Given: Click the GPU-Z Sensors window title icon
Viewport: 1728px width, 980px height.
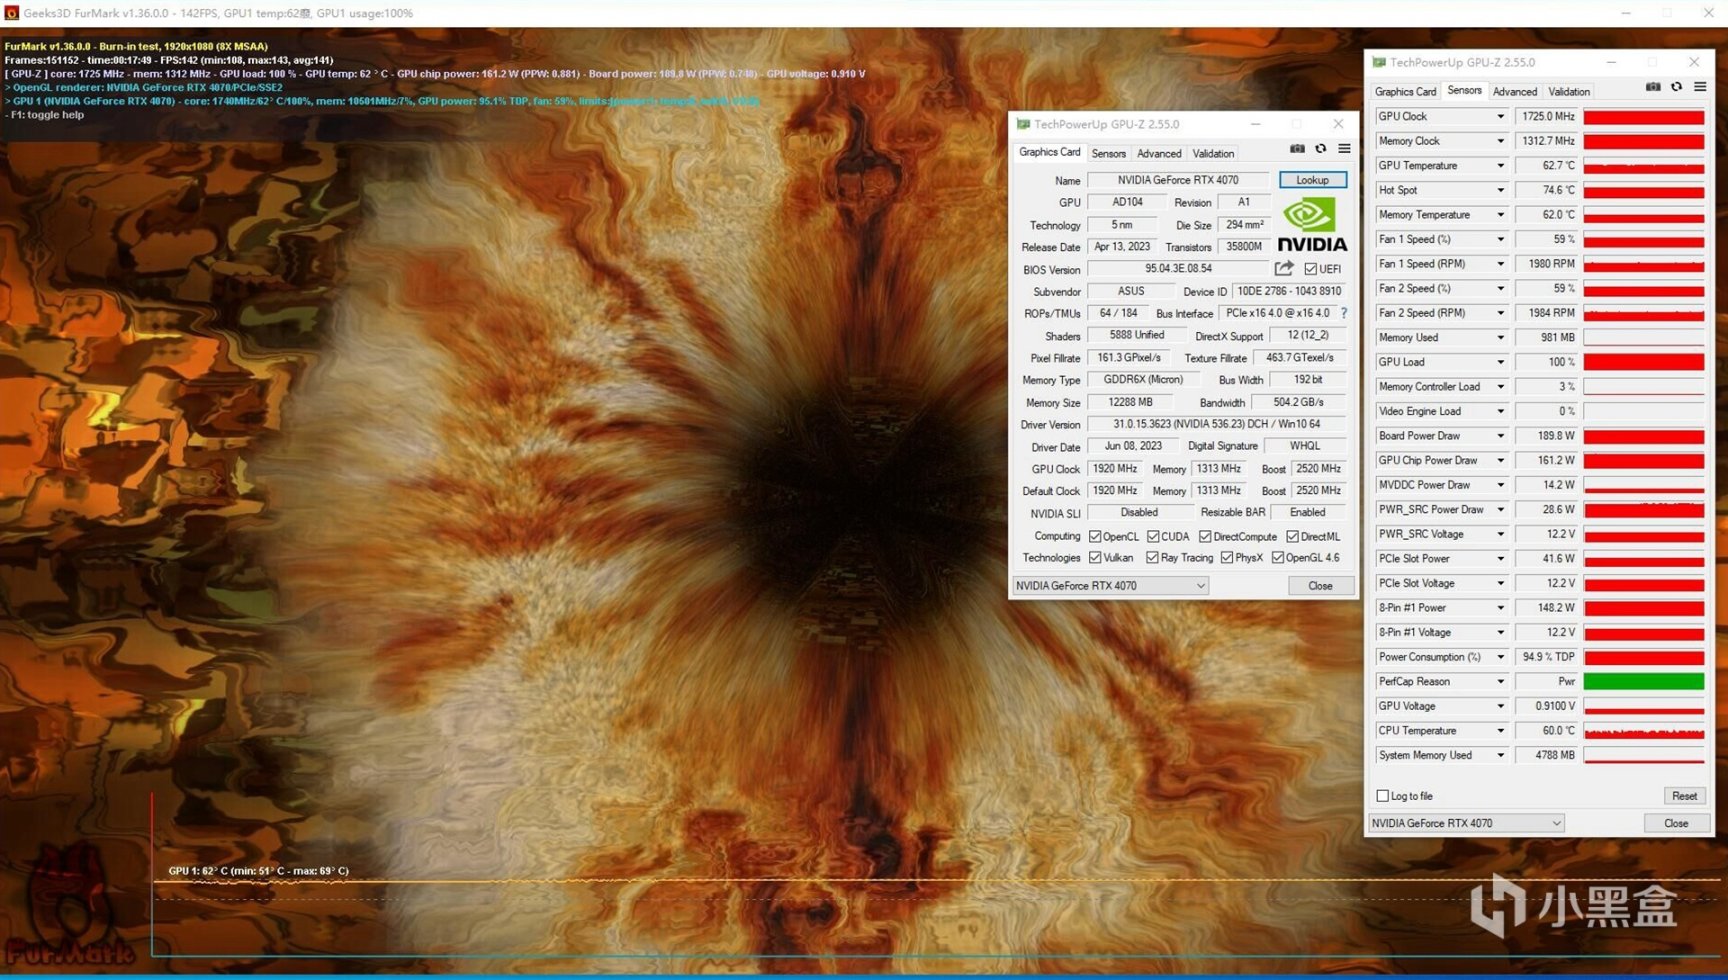Looking at the screenshot, I should click(1379, 62).
